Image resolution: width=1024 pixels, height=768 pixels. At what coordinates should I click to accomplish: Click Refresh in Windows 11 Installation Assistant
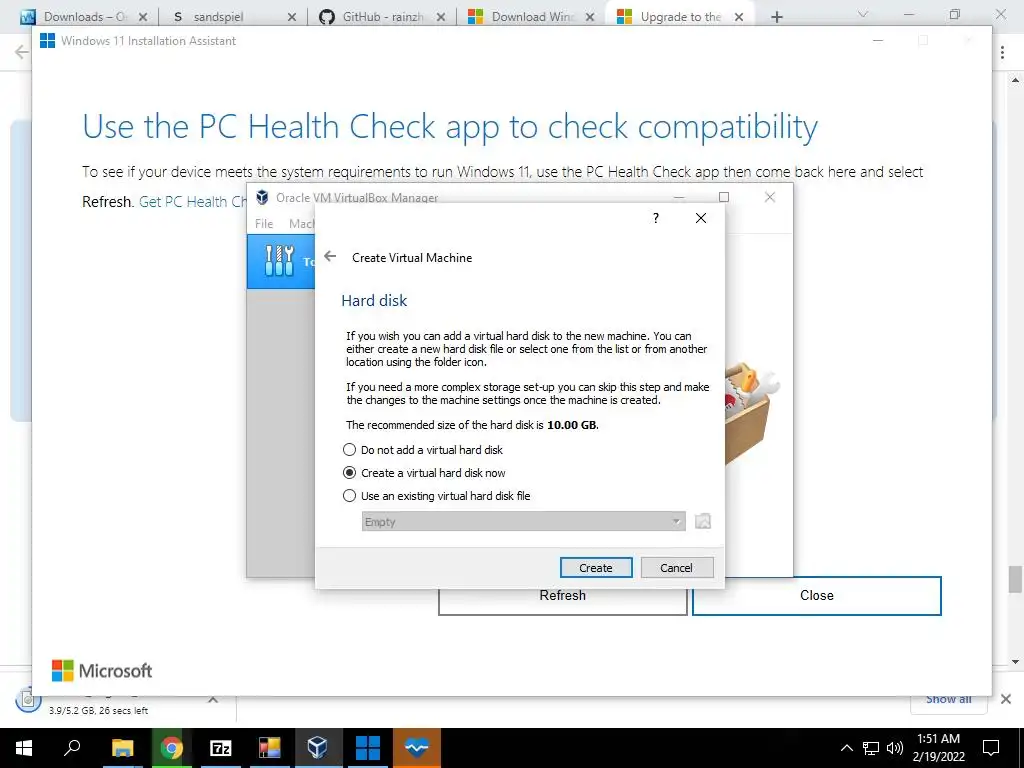tap(562, 596)
